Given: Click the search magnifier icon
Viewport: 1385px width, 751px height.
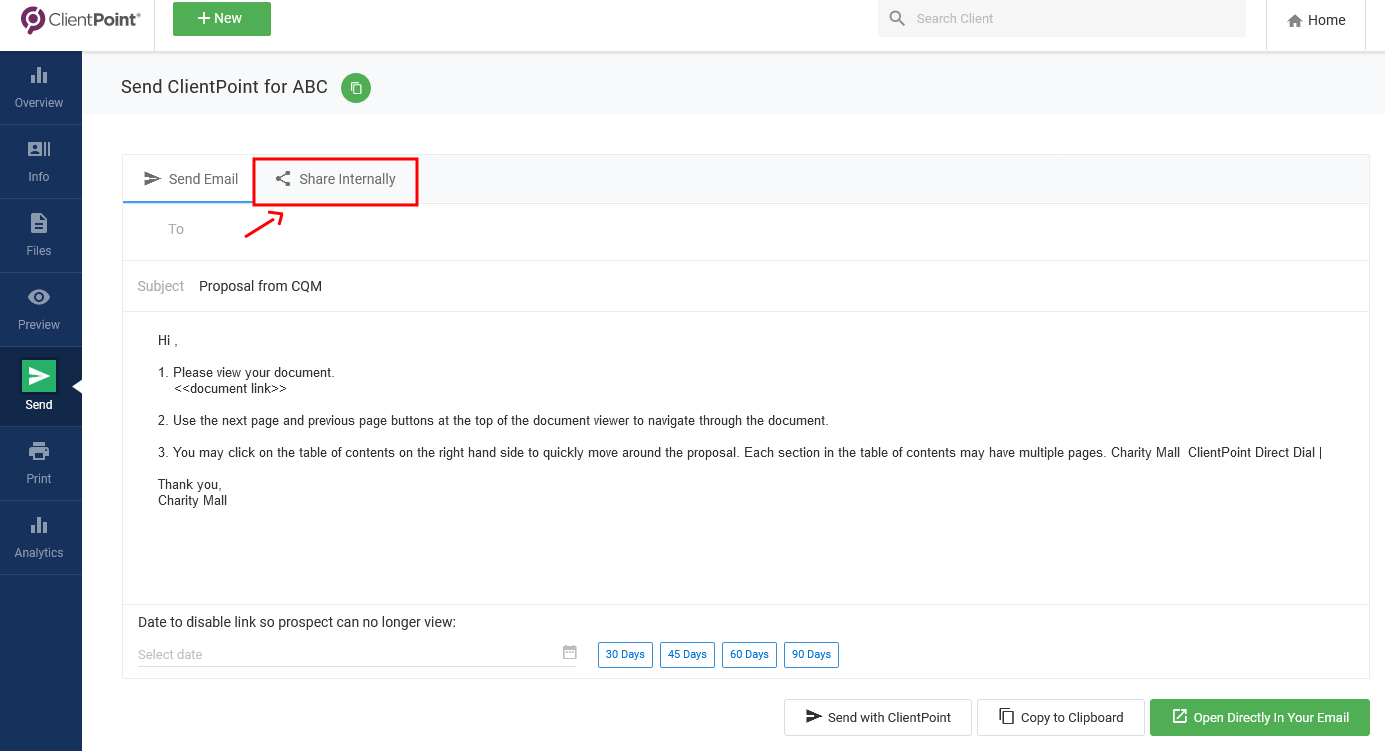Looking at the screenshot, I should point(896,19).
